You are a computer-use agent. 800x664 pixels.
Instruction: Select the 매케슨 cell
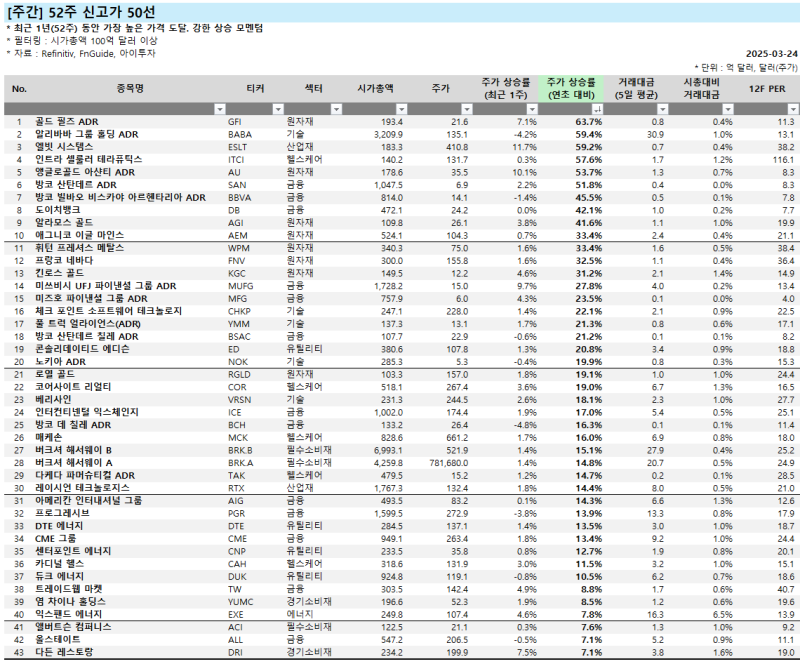click(x=48, y=438)
